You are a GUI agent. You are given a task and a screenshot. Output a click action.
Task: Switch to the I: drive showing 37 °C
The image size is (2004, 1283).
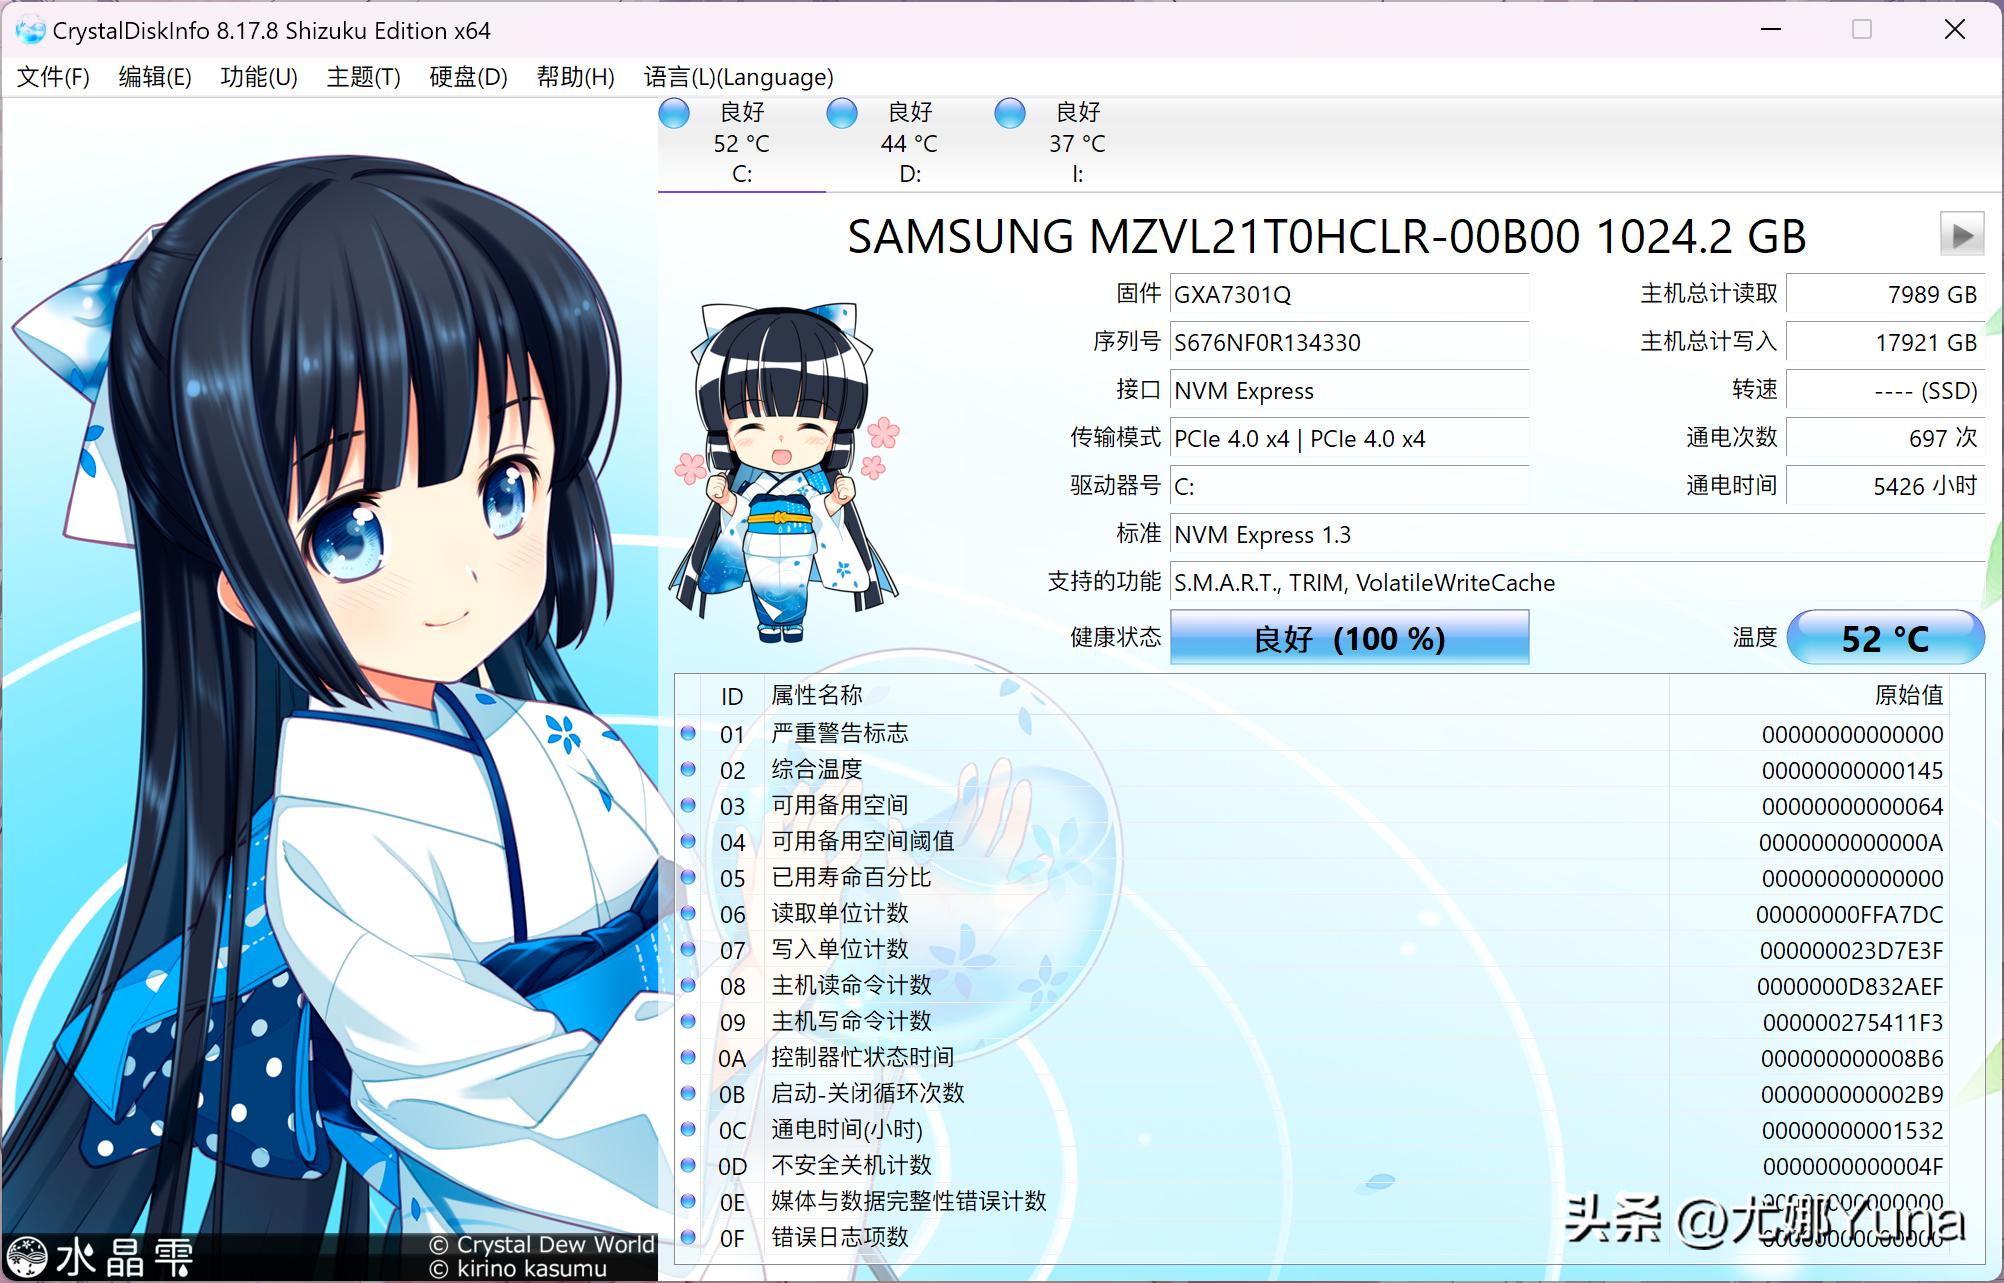1075,143
